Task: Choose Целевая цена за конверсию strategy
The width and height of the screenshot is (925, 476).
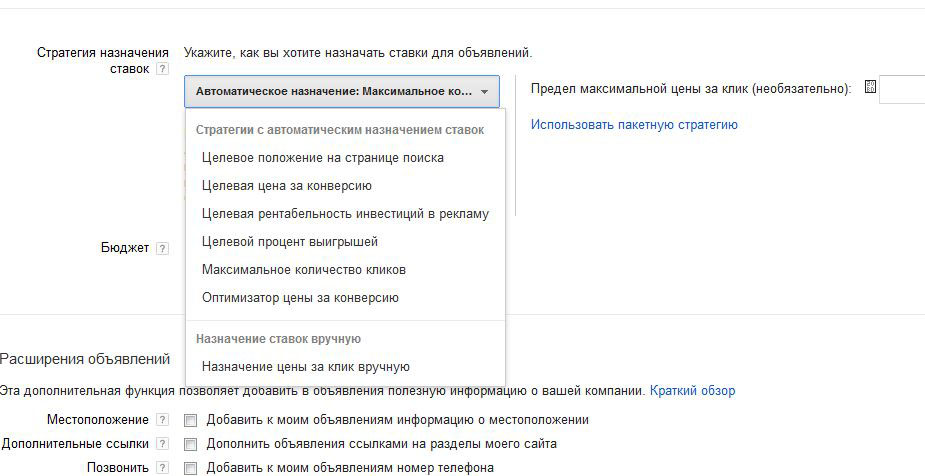Action: (286, 185)
